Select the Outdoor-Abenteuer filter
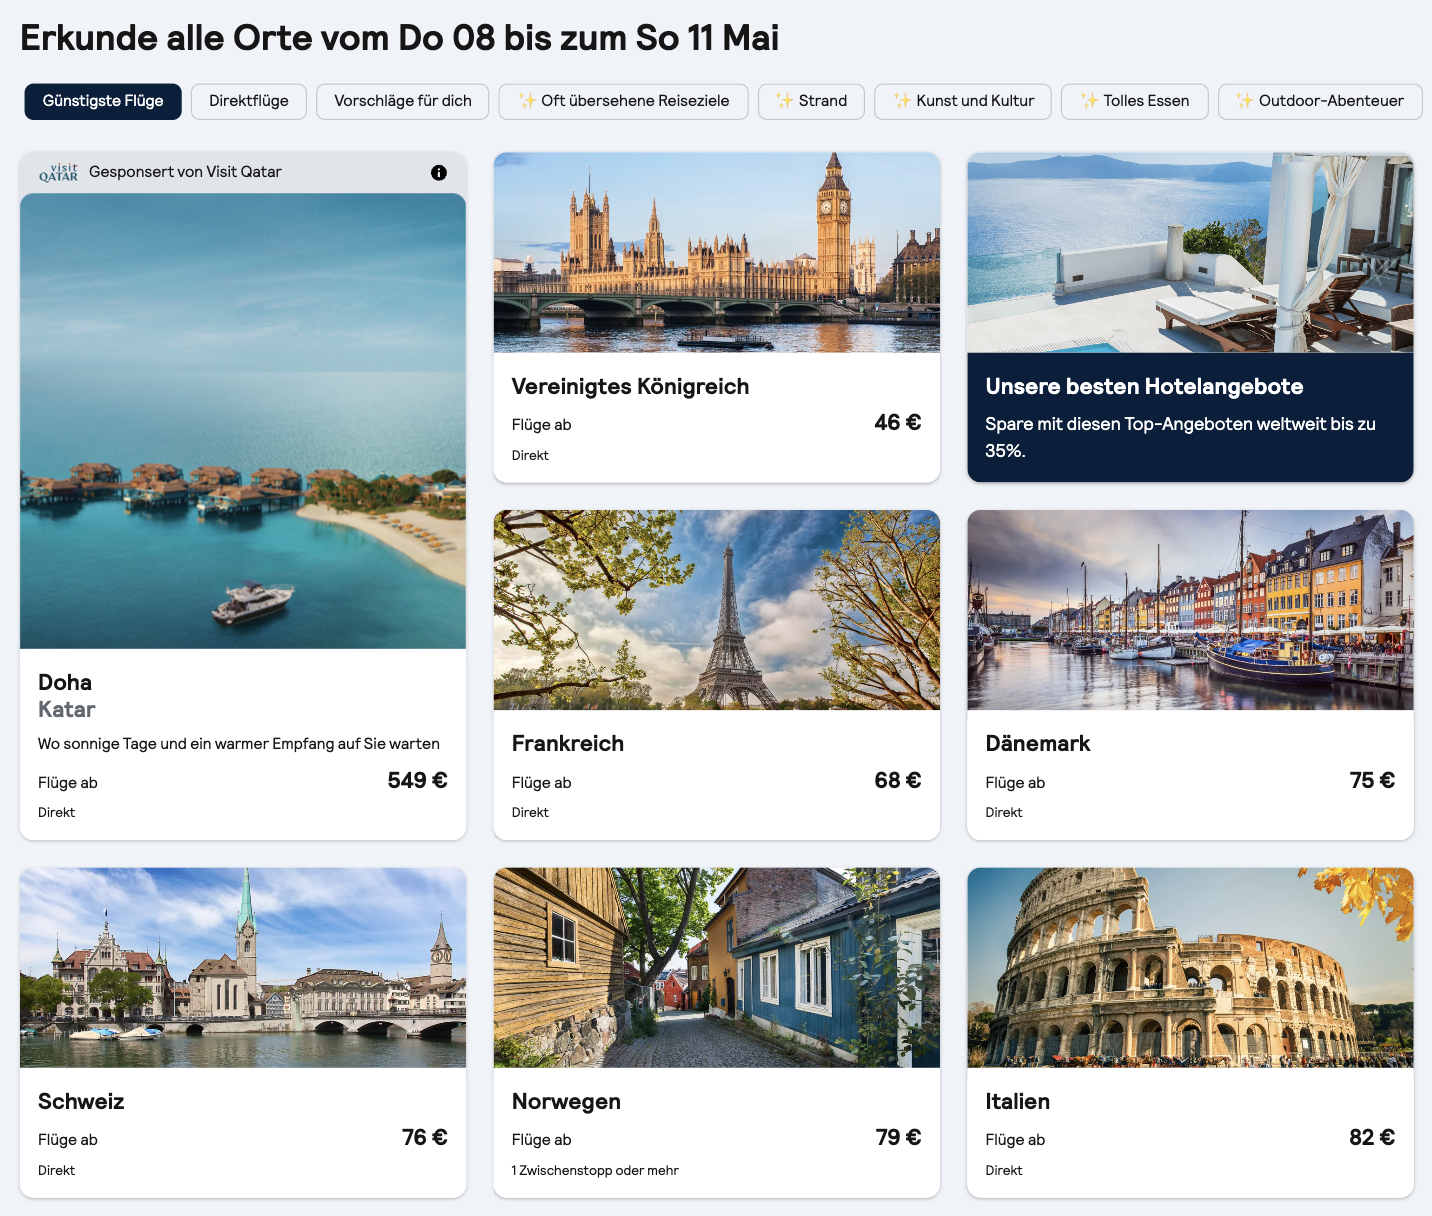Image resolution: width=1432 pixels, height=1216 pixels. pyautogui.click(x=1320, y=101)
